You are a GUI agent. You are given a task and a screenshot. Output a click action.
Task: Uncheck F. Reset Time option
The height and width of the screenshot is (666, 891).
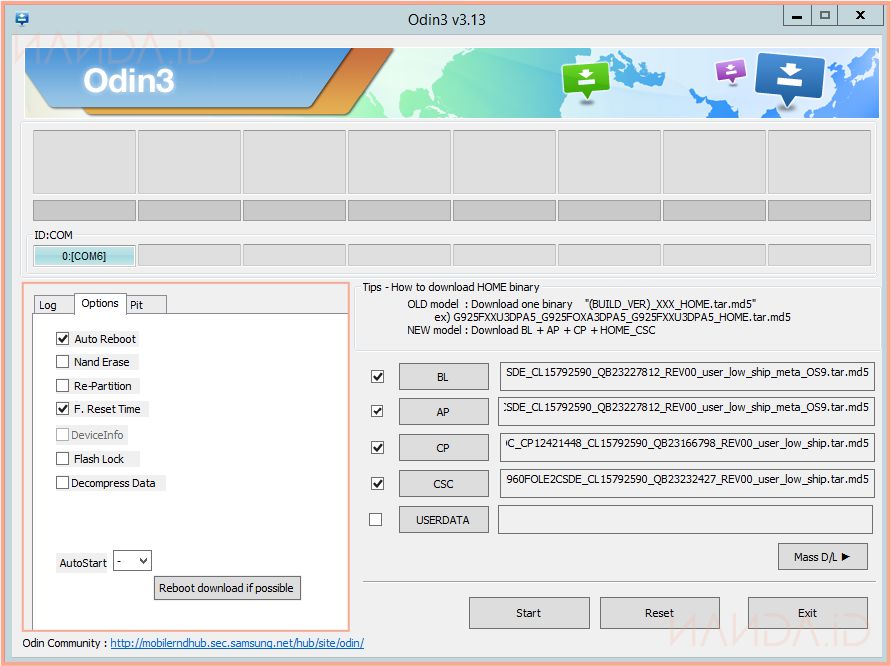(63, 409)
